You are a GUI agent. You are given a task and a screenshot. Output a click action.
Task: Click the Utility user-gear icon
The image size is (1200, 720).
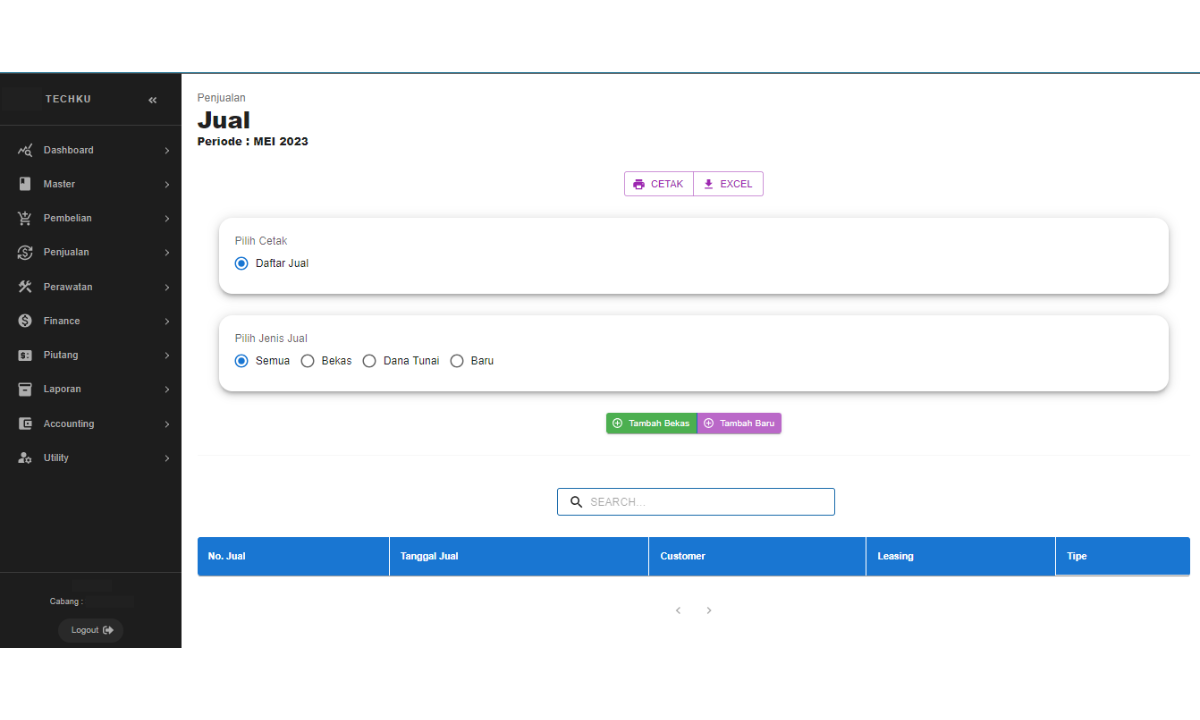26,458
